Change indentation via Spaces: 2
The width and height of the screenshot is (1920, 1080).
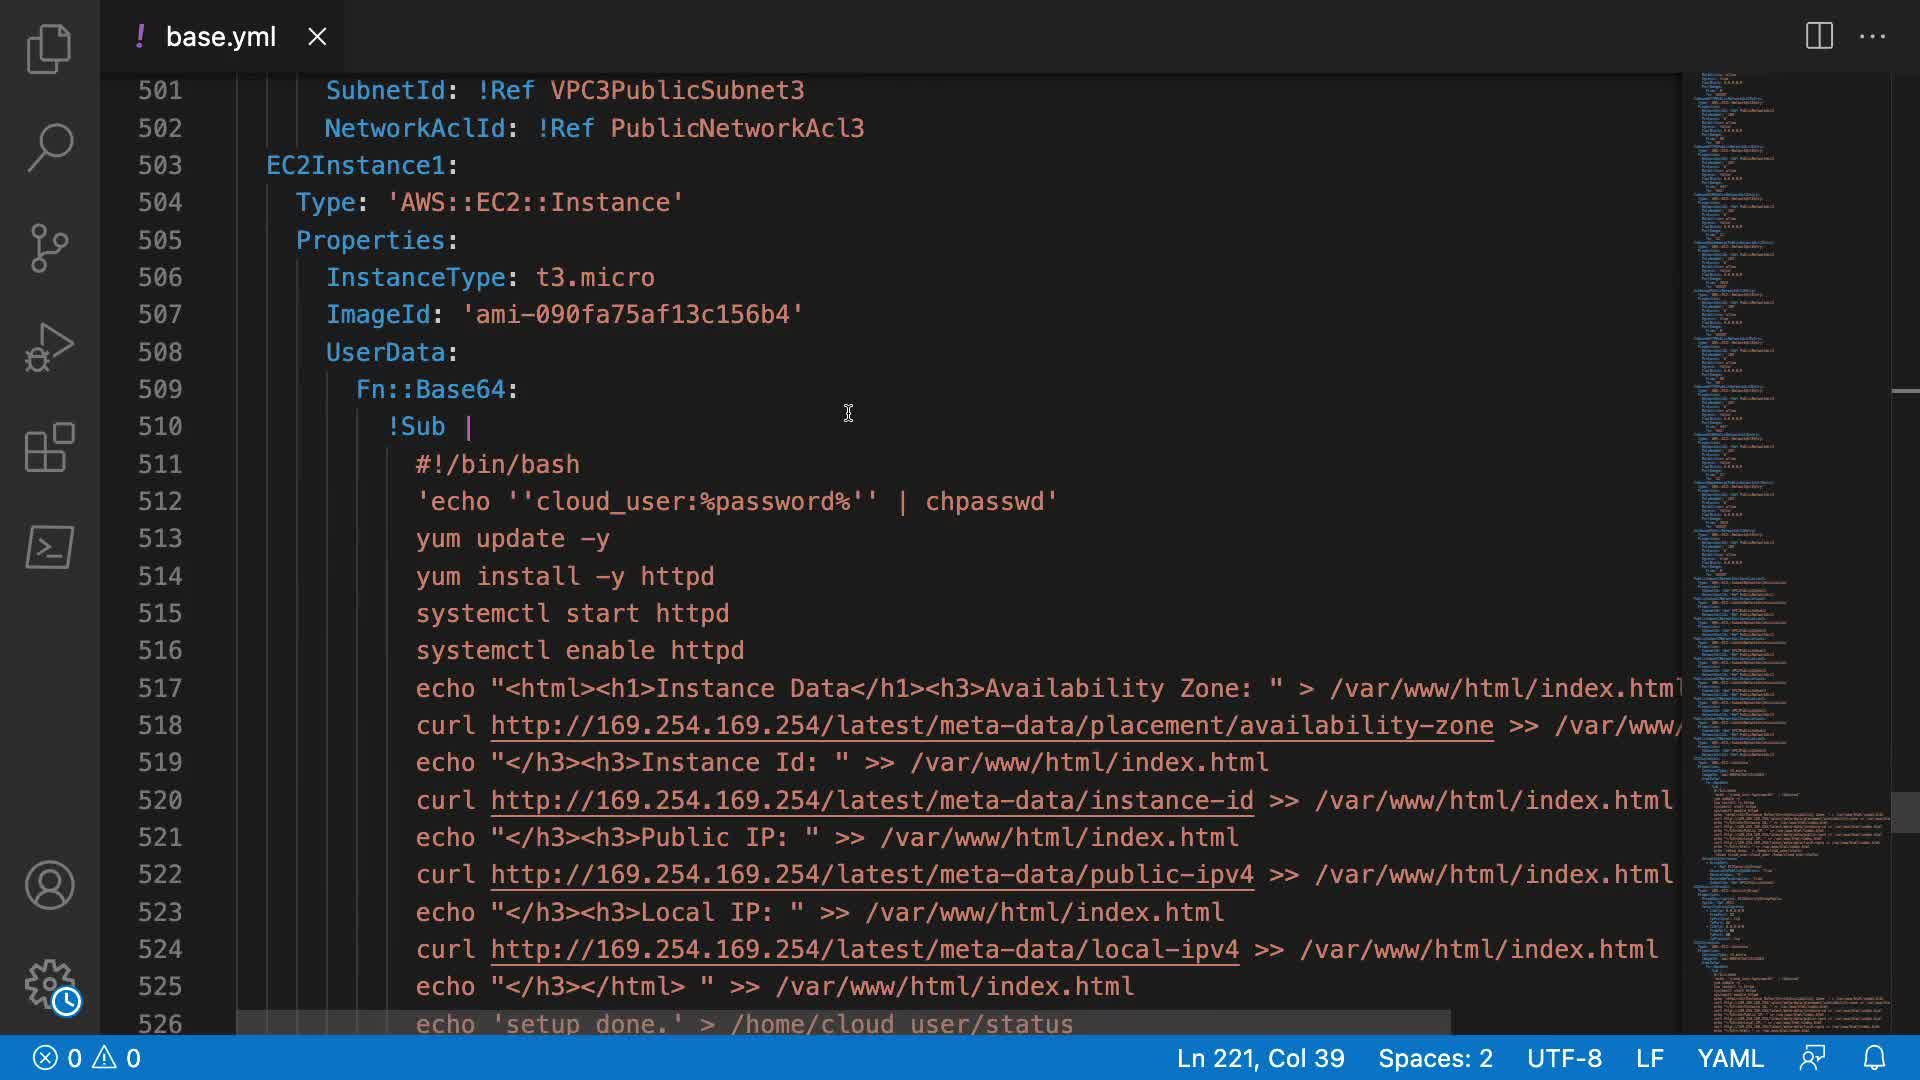[x=1435, y=1058]
